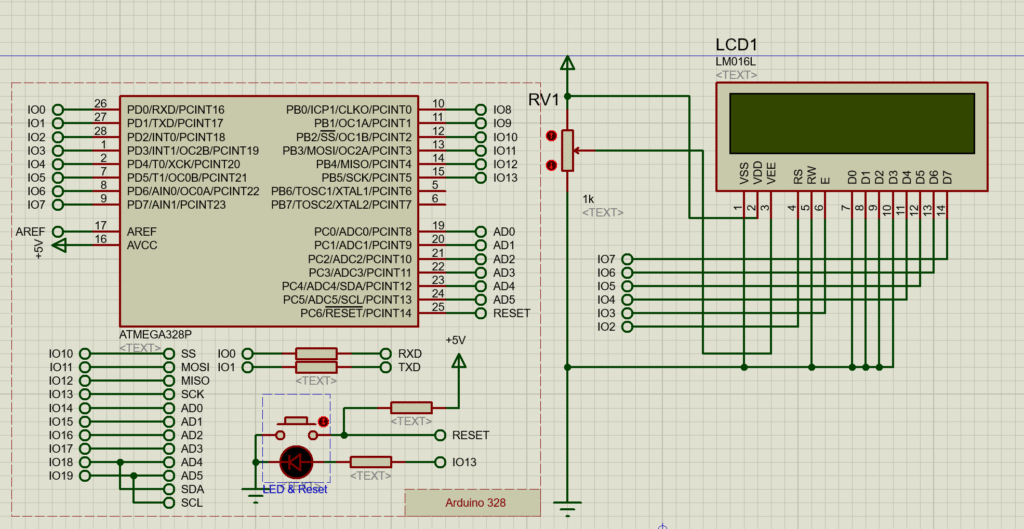Select the reset pushbutton switch symbol
Image resolution: width=1024 pixels, height=529 pixels.
click(296, 428)
